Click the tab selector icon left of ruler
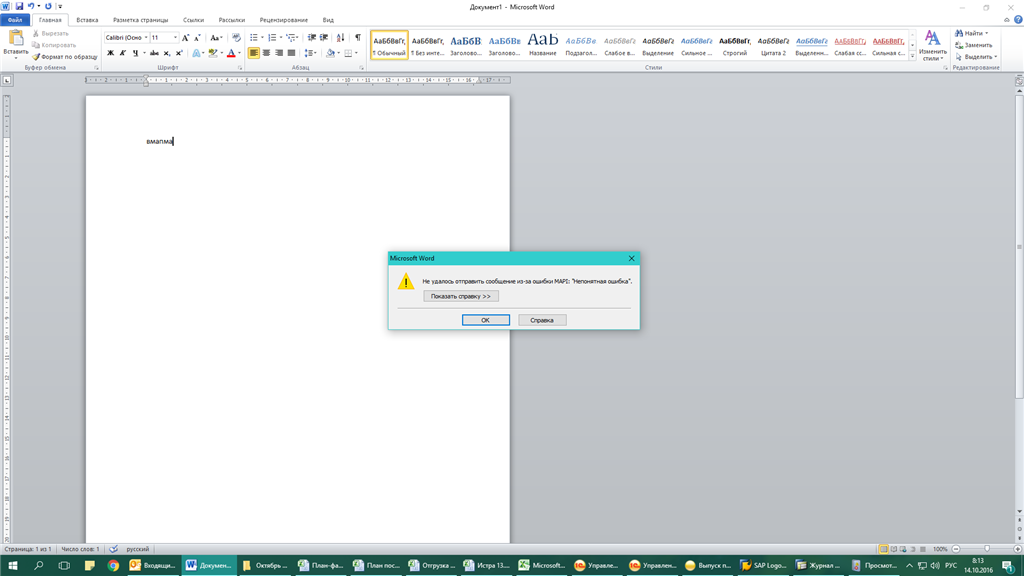The width and height of the screenshot is (1024, 576). [7, 80]
